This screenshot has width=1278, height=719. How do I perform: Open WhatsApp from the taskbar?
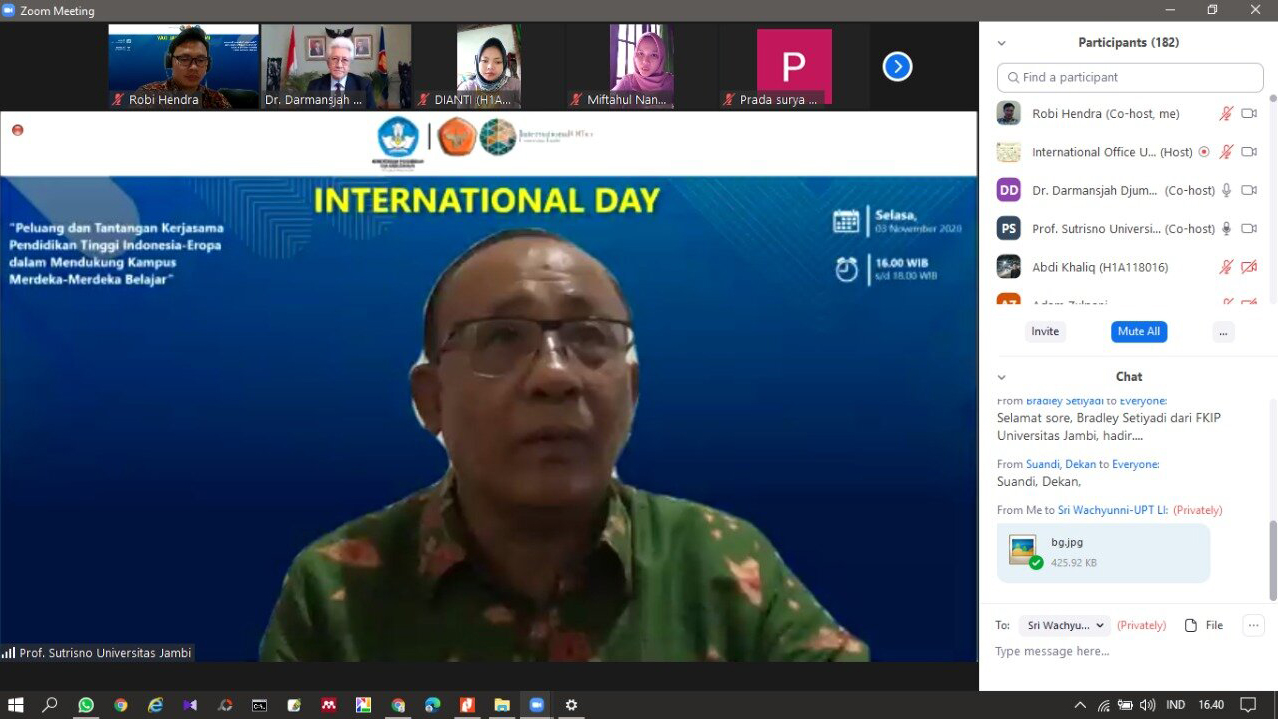coord(86,705)
